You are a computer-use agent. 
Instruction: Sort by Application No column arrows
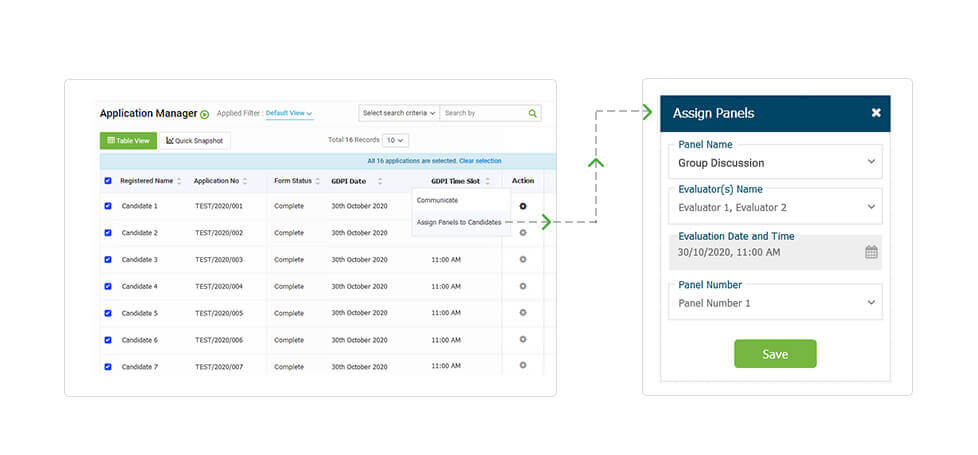(x=245, y=182)
